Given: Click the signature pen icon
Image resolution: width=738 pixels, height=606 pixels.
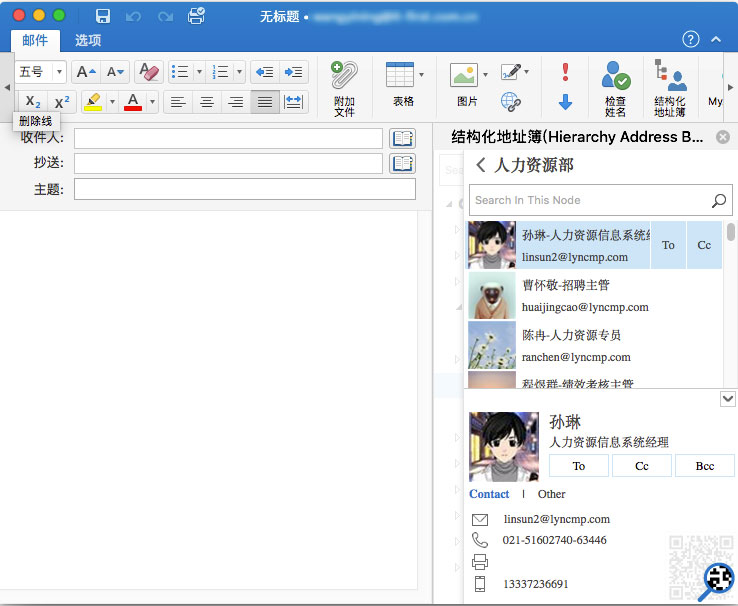Looking at the screenshot, I should click(x=511, y=72).
